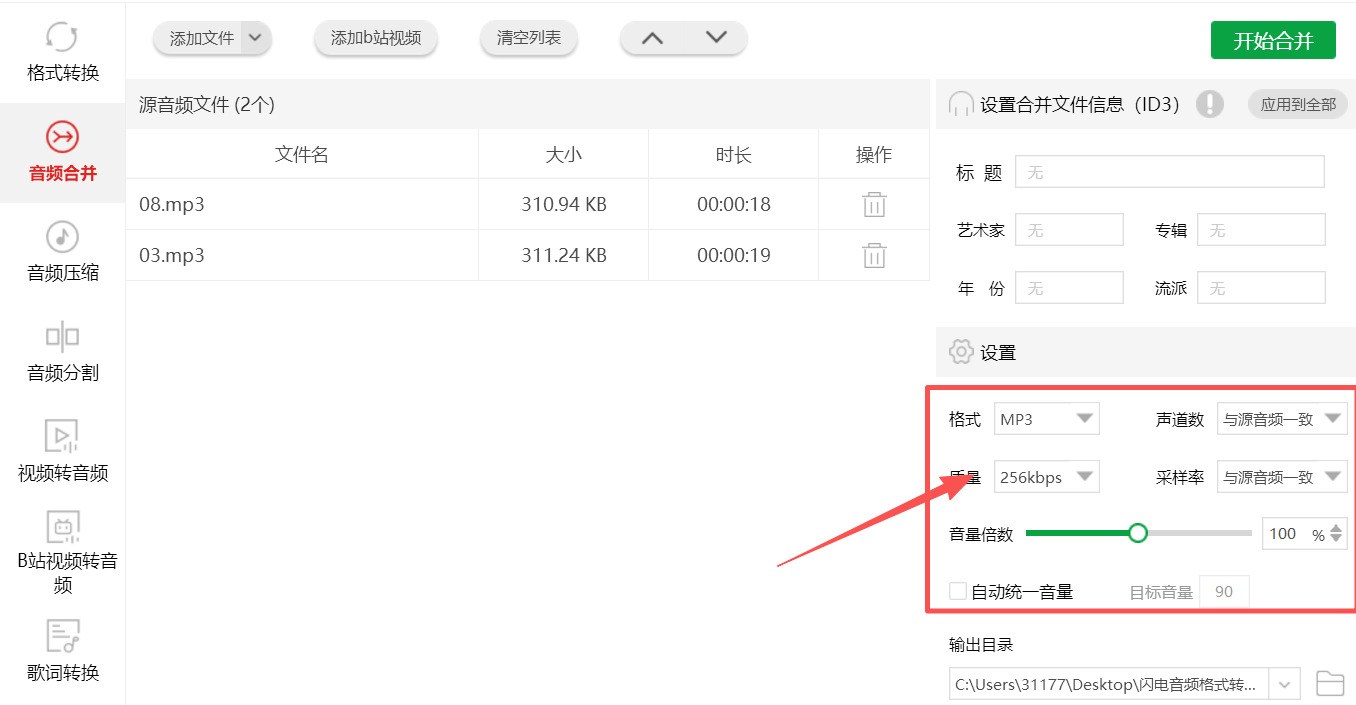Open the 音频压缩 audio compression section
1356x705 pixels.
tap(62, 252)
